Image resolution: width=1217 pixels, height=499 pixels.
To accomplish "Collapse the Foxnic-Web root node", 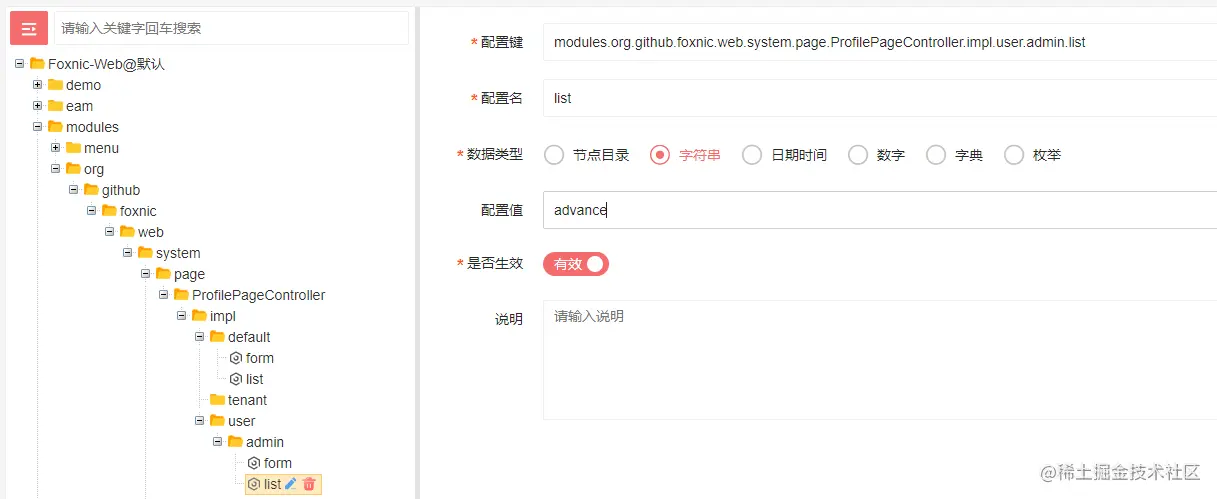I will pos(20,64).
